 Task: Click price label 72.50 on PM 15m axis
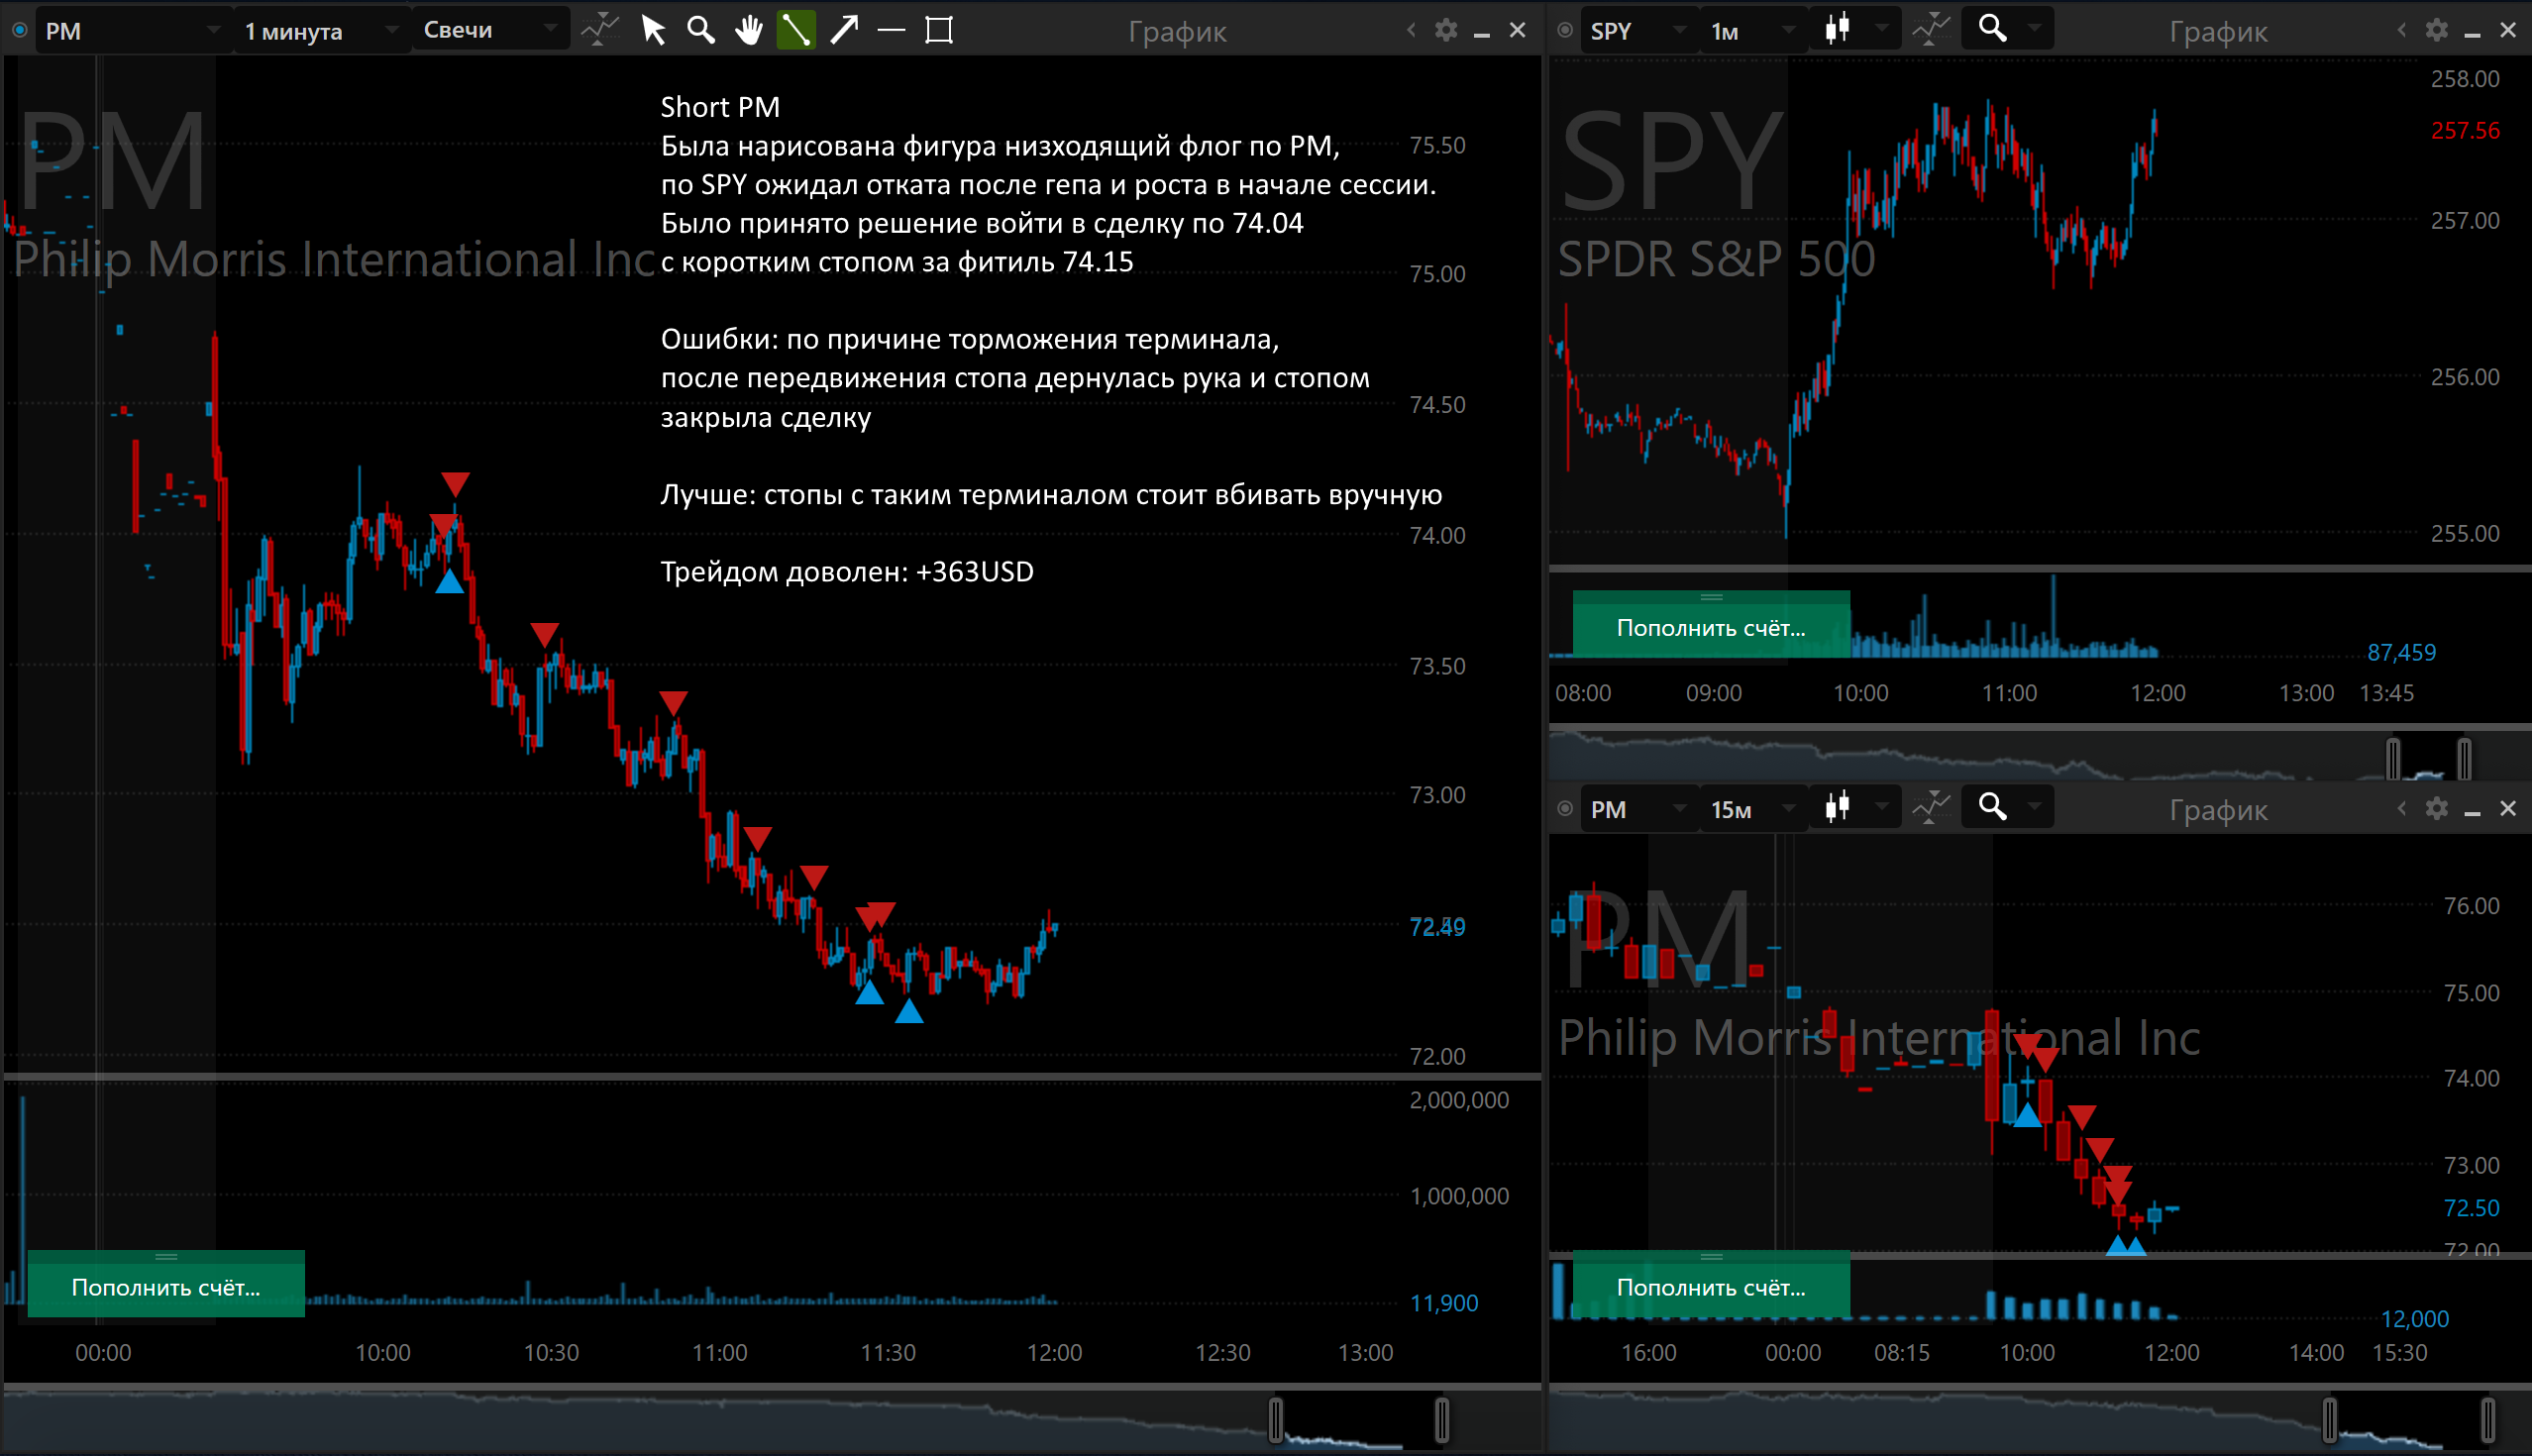2471,1208
